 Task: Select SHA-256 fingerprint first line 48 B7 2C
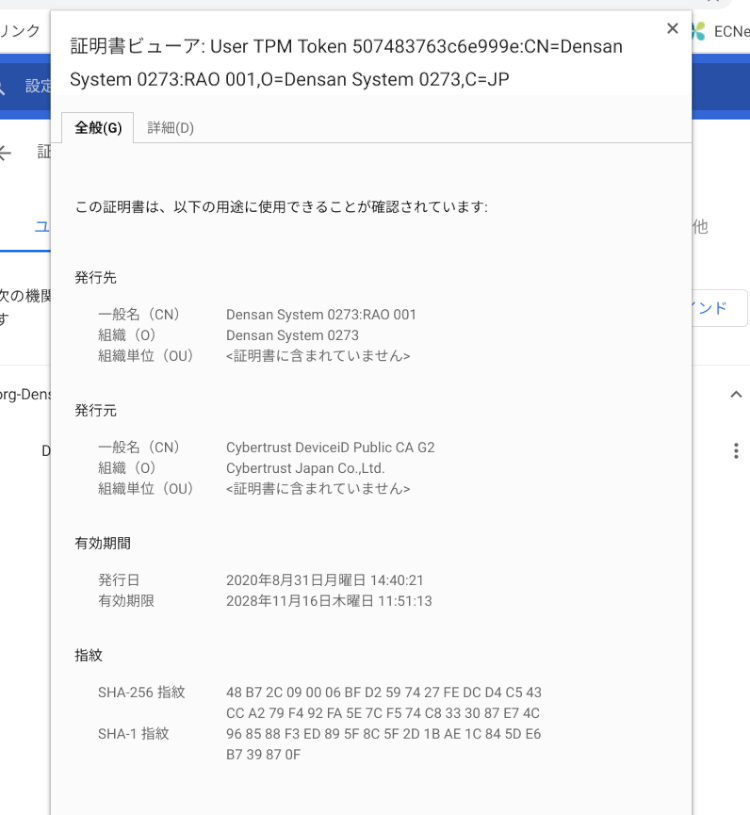(x=384, y=692)
